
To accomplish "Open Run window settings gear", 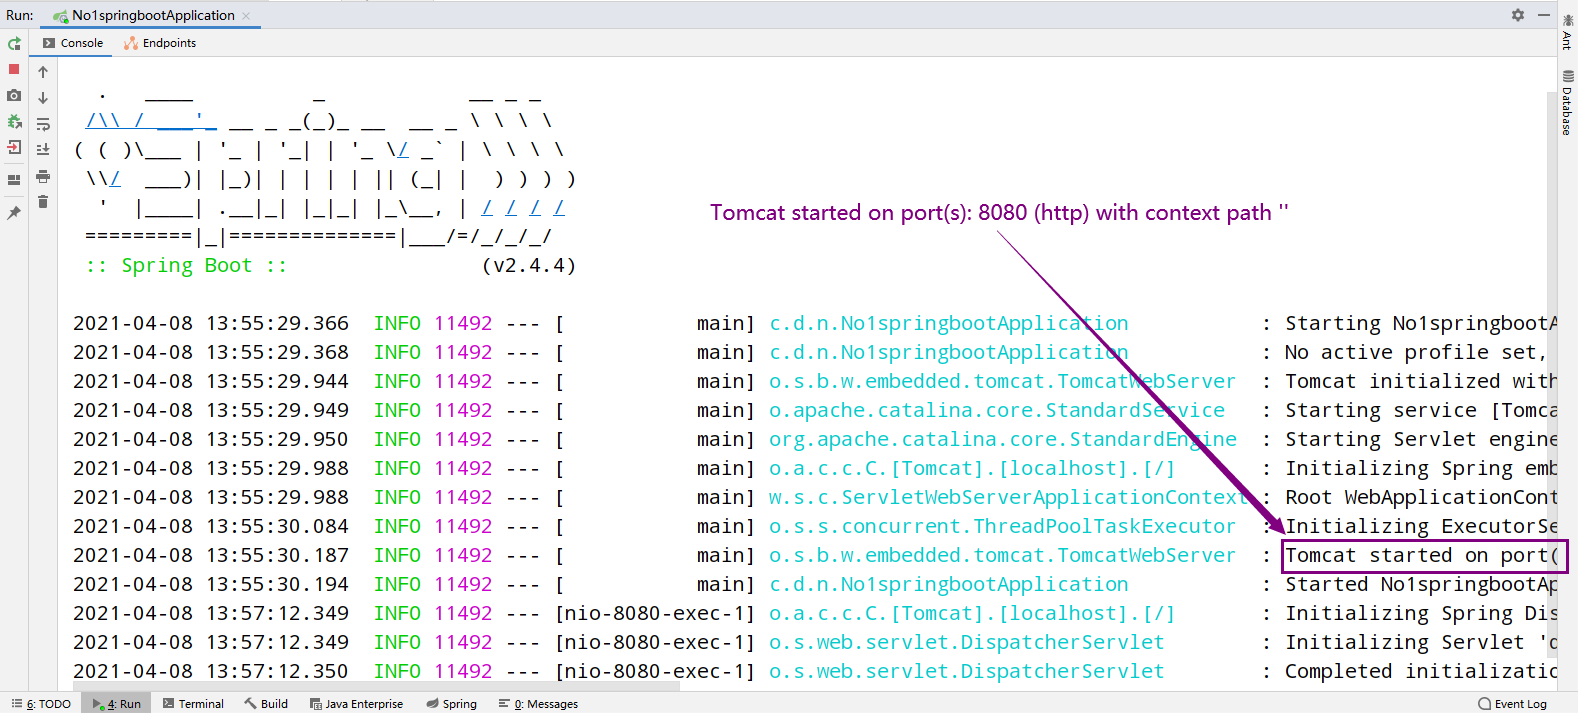I will pyautogui.click(x=1518, y=15).
